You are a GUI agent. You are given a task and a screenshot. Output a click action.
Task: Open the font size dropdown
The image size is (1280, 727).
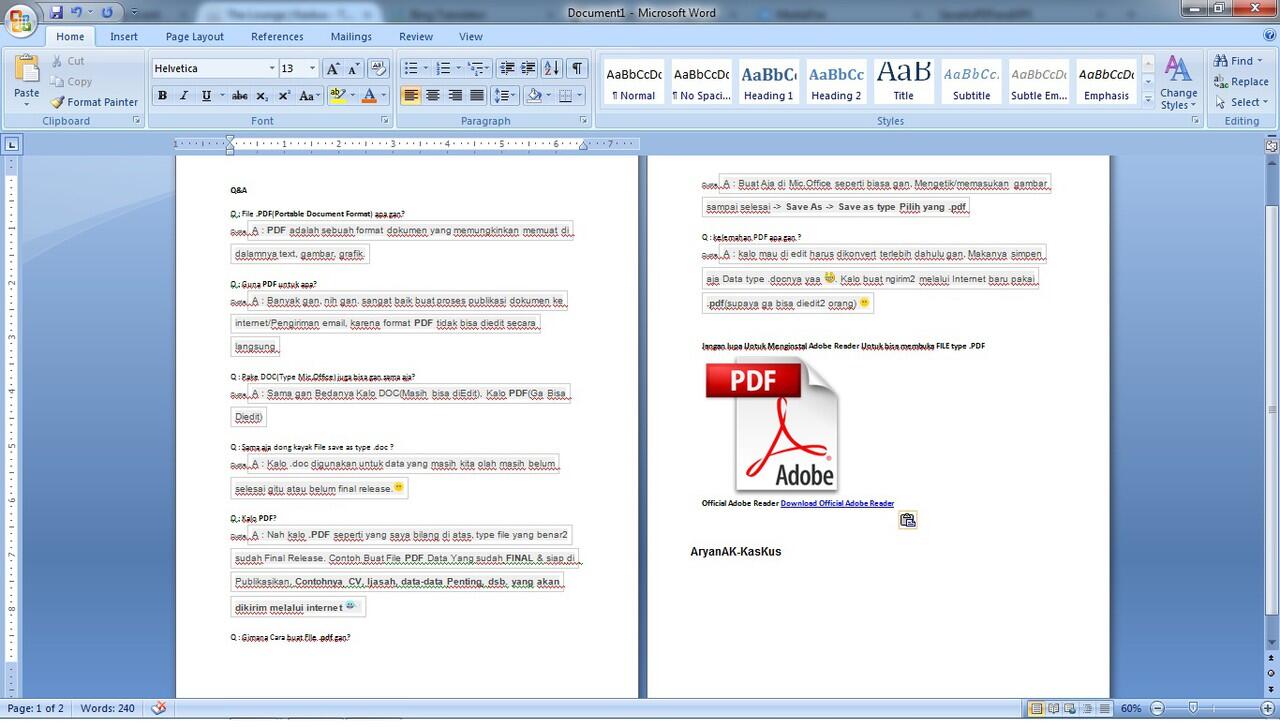[312, 69]
